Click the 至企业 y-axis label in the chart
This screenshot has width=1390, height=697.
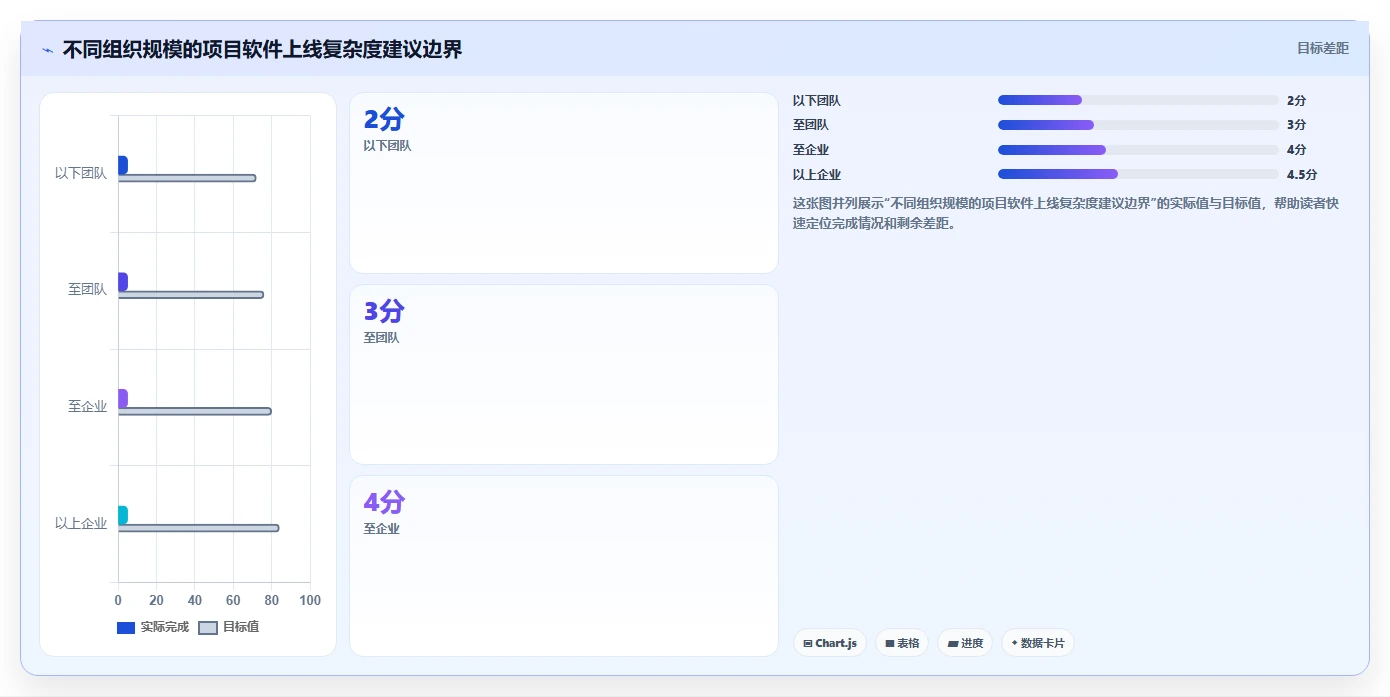point(87,406)
